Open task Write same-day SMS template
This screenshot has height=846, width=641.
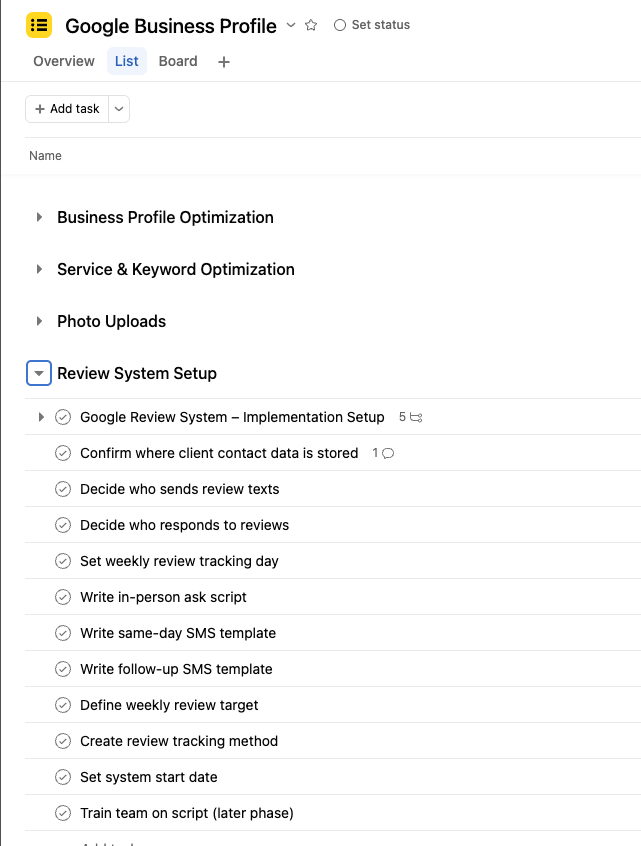(178, 633)
